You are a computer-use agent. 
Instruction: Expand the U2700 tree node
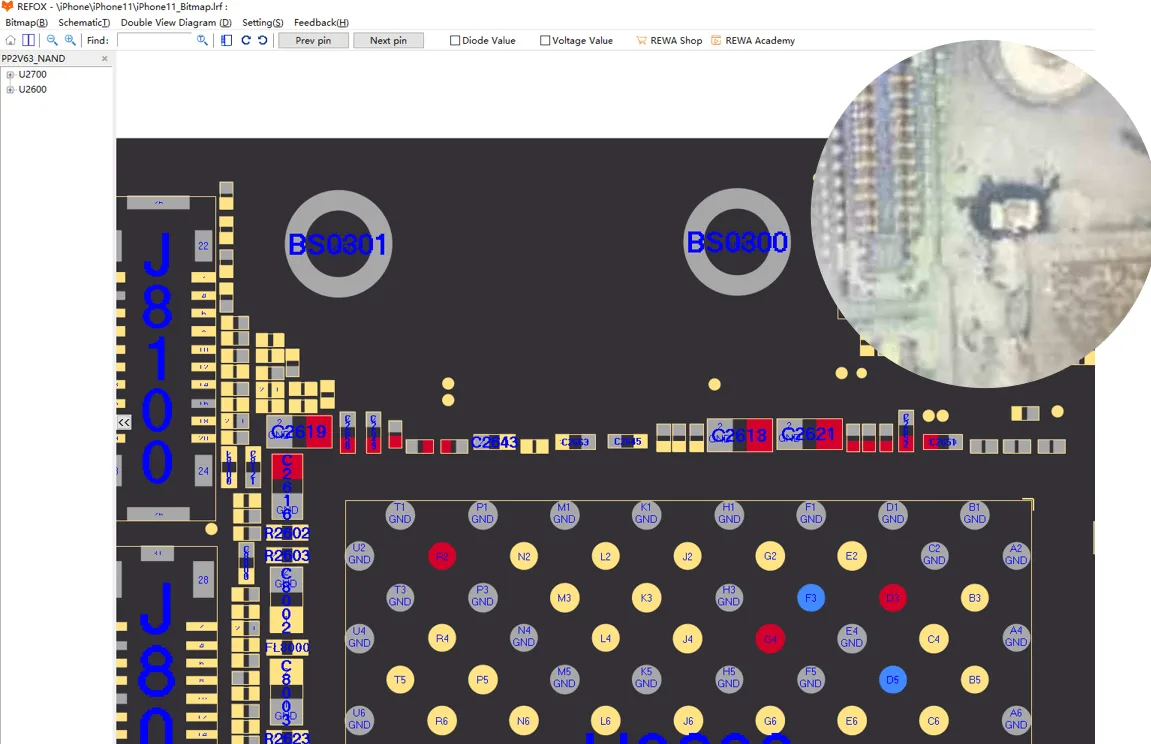point(10,75)
